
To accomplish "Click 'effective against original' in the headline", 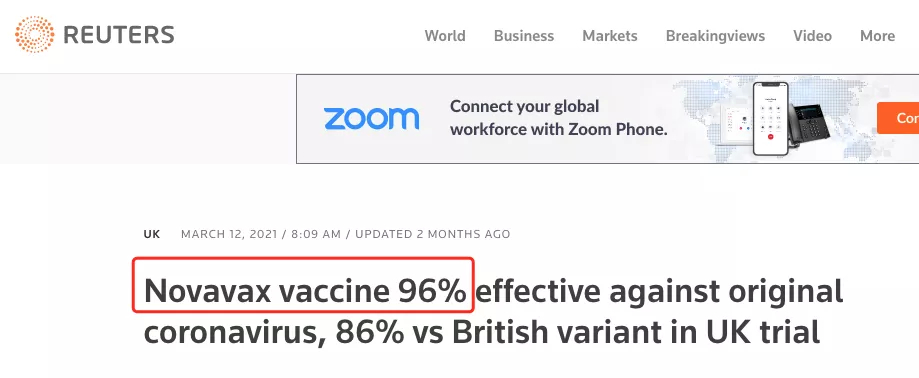I will pos(659,291).
